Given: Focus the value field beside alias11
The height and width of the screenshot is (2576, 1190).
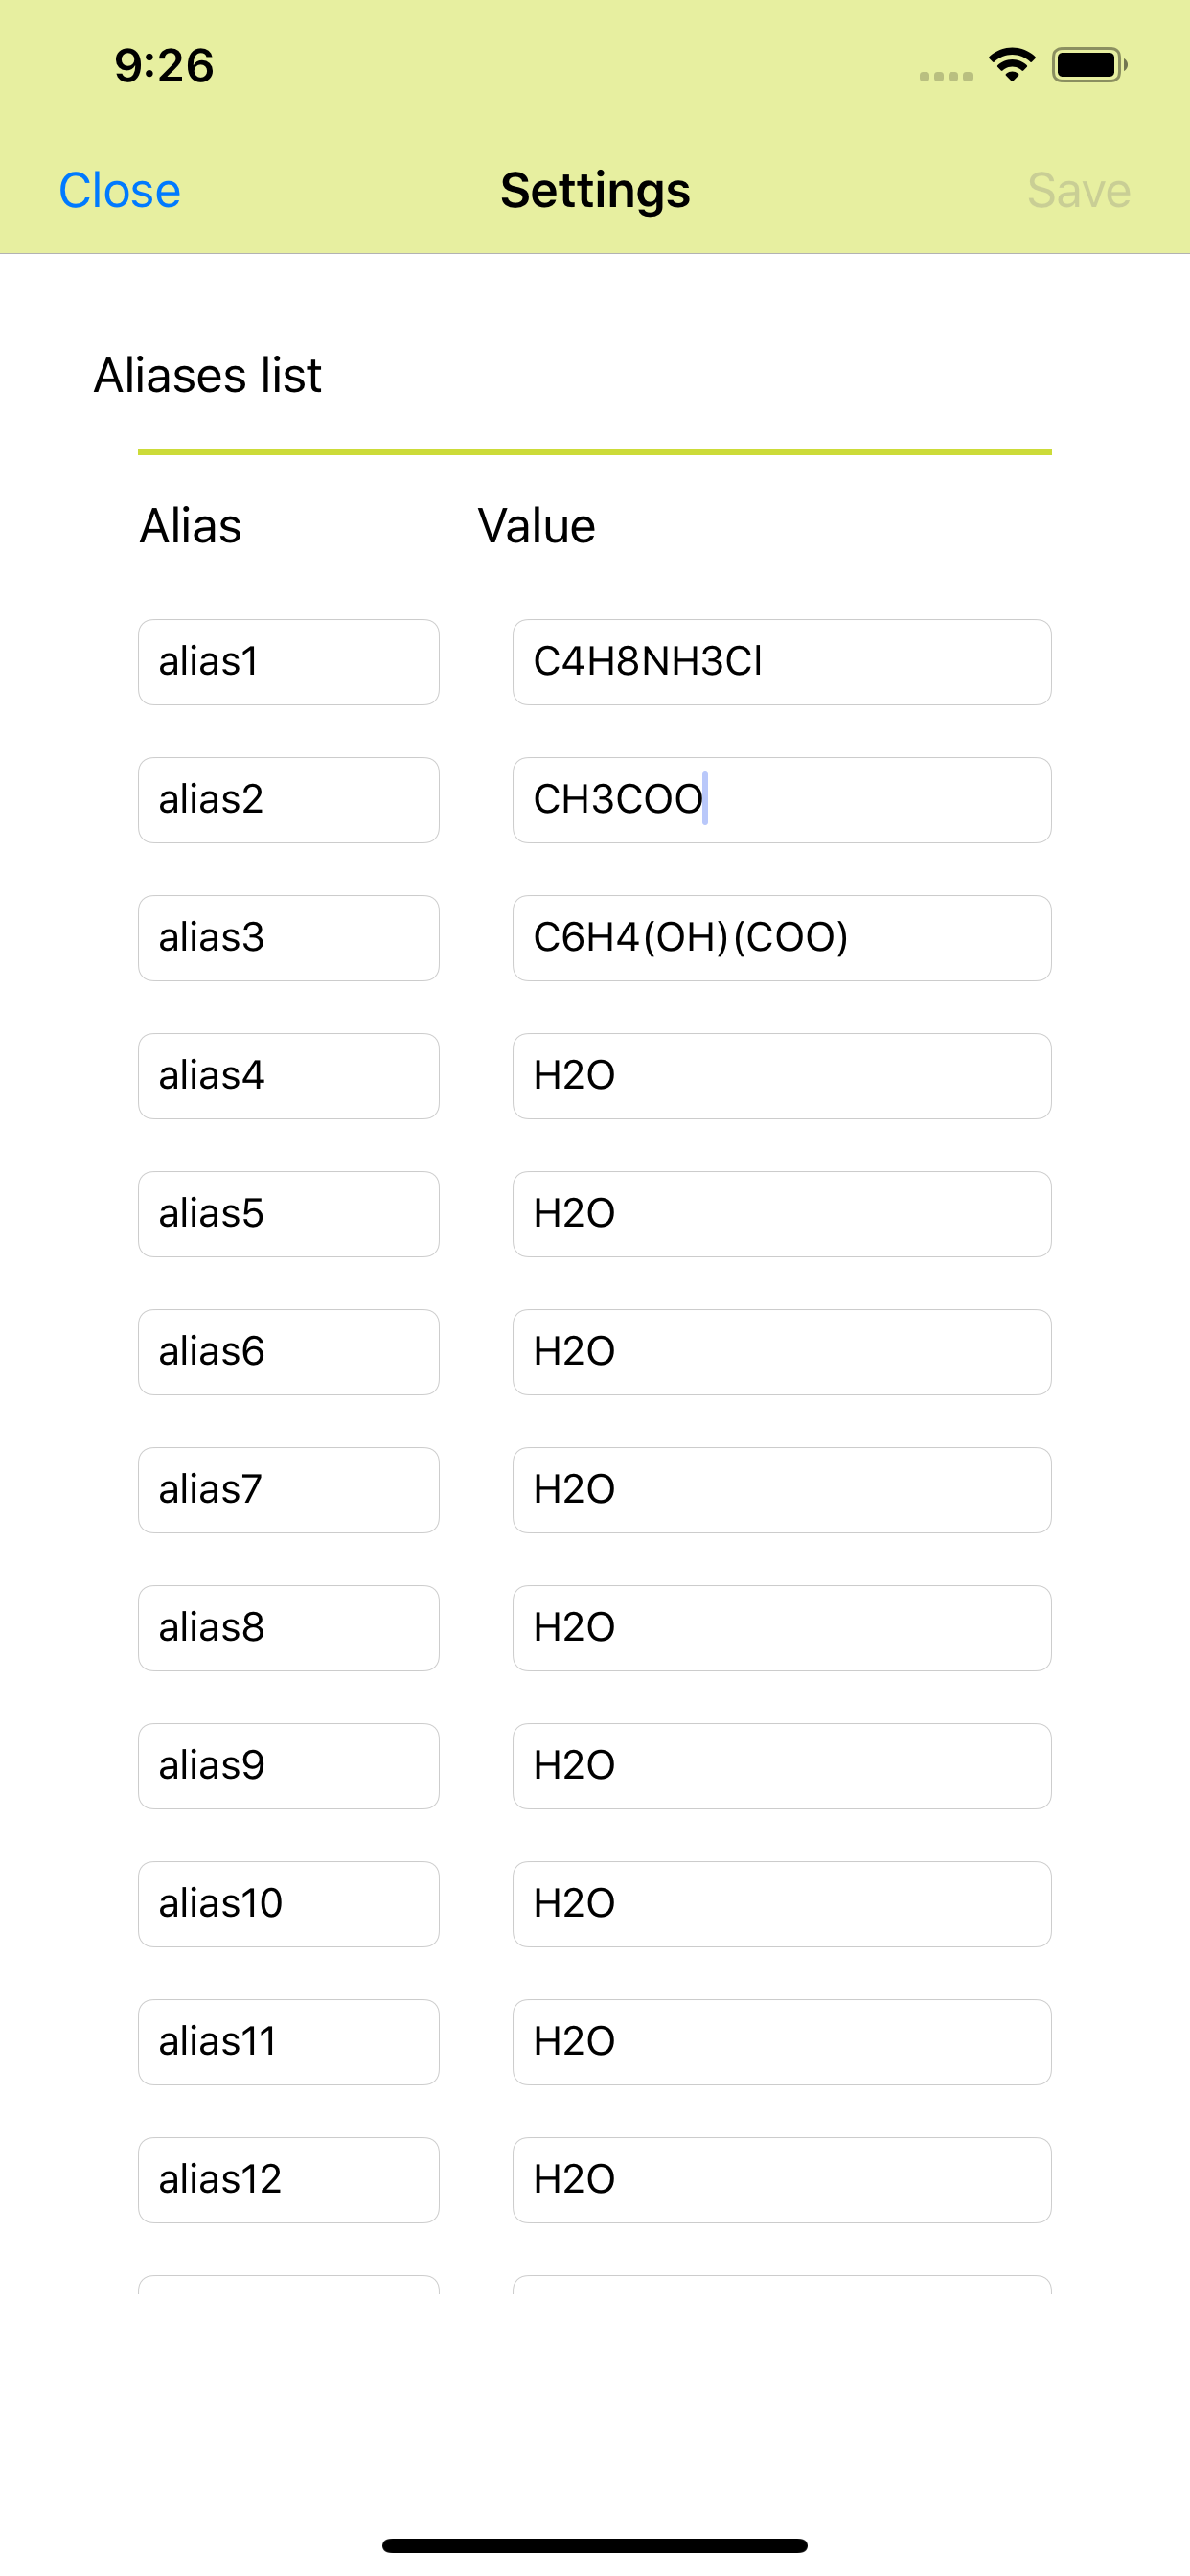Looking at the screenshot, I should pyautogui.click(x=781, y=2042).
